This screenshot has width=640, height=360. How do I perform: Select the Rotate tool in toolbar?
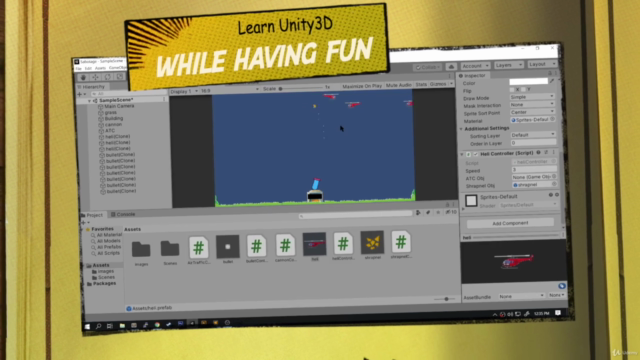[x=107, y=77]
